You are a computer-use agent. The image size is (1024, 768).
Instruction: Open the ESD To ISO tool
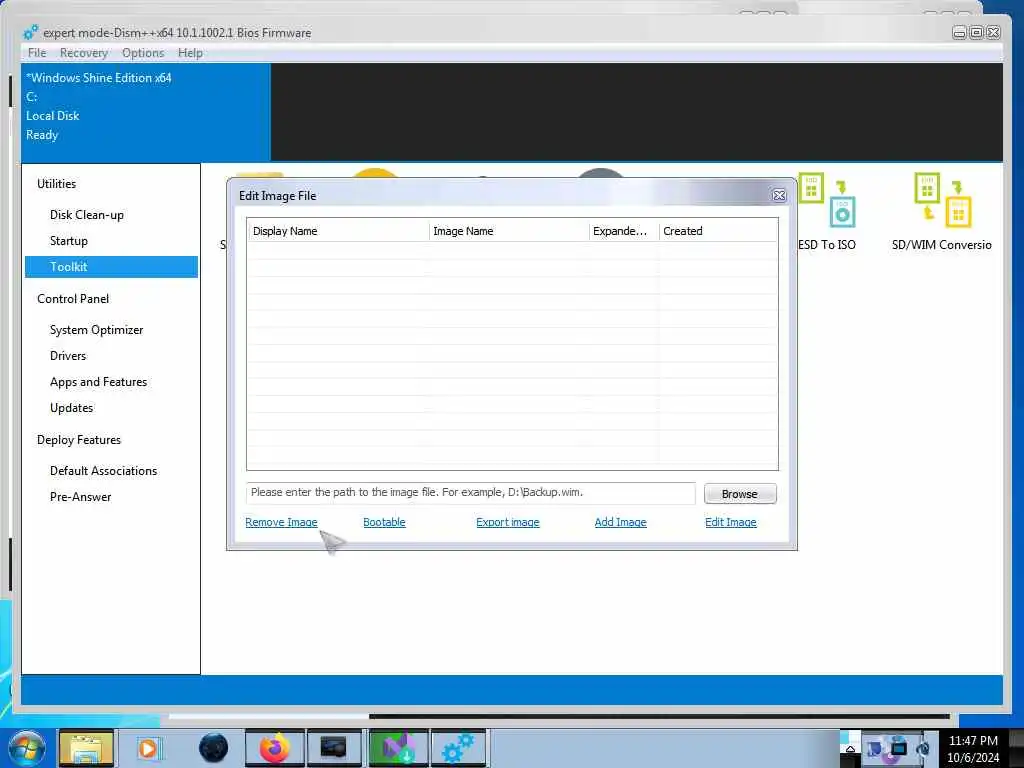coord(827,212)
